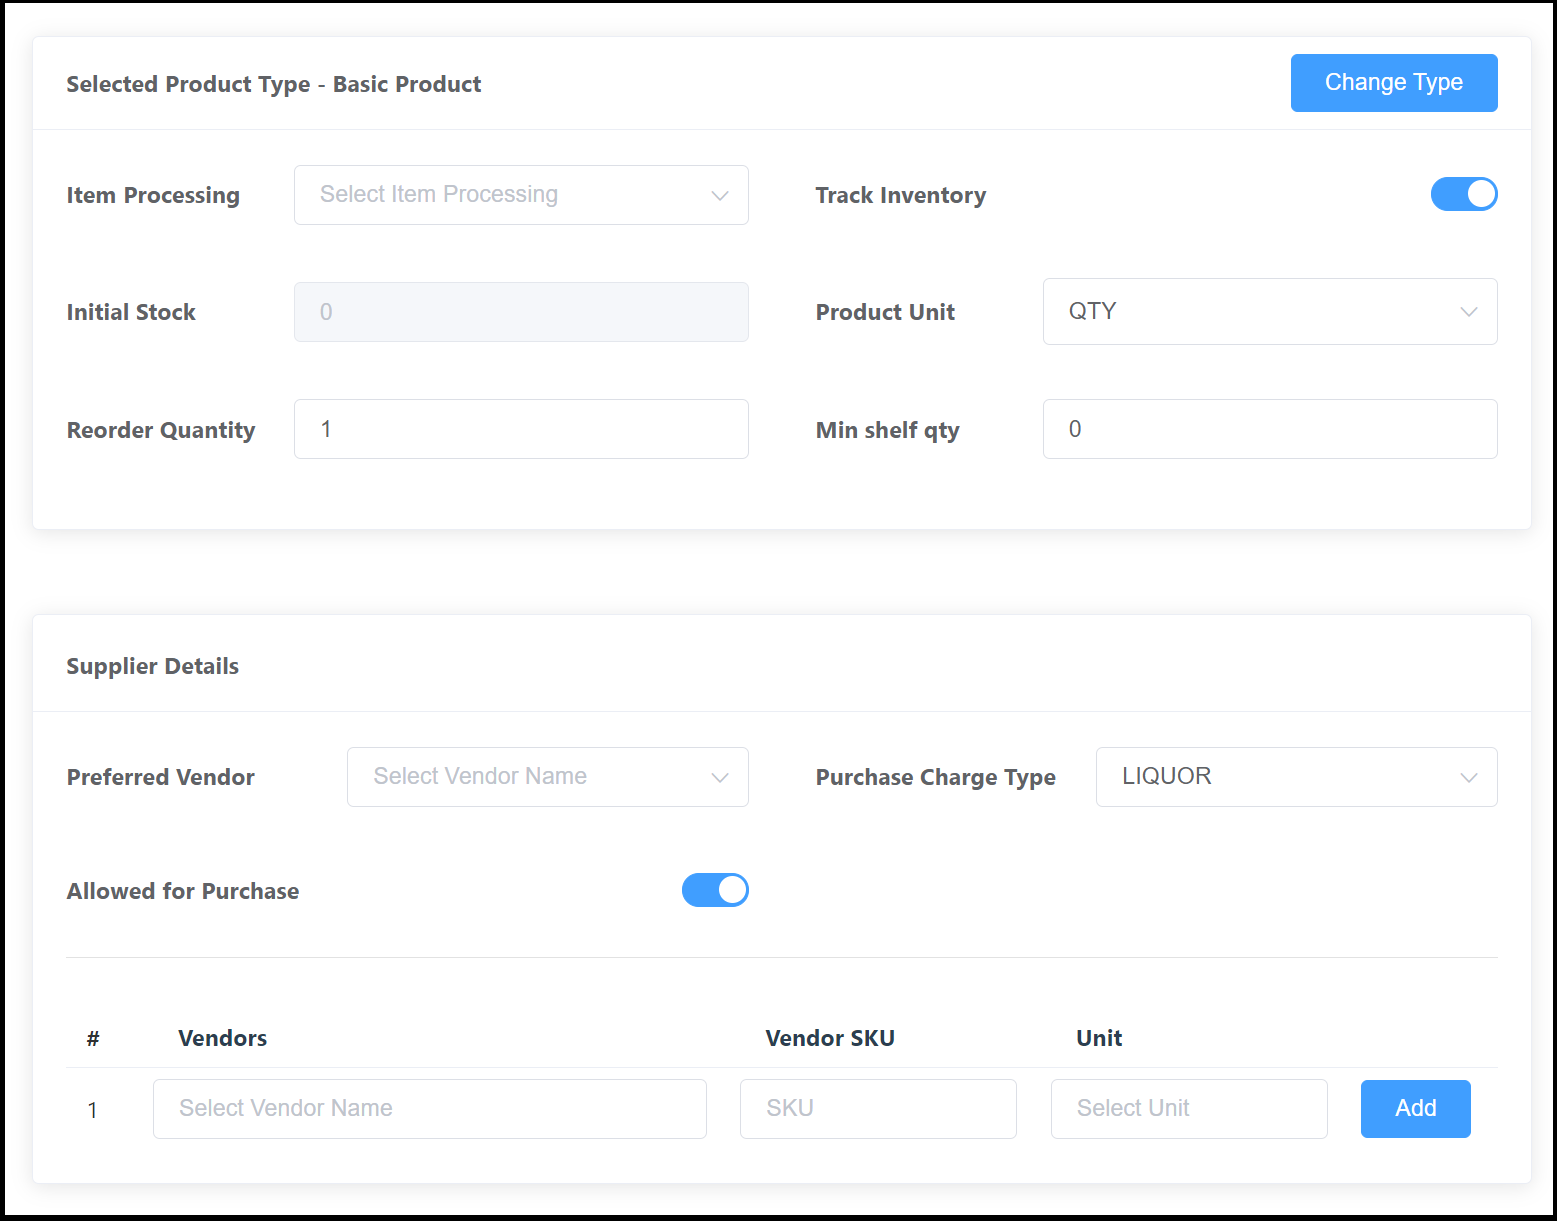Click the Initial Stock field

(520, 311)
